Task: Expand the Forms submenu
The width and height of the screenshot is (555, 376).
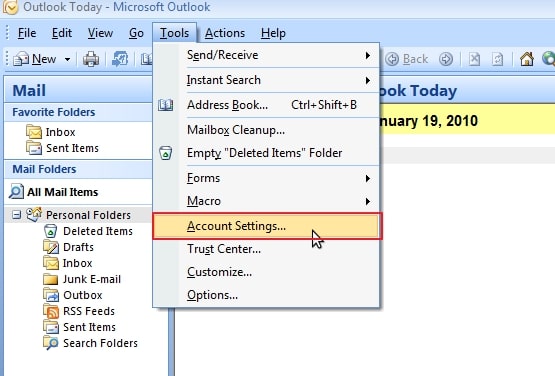Action: [x=266, y=178]
